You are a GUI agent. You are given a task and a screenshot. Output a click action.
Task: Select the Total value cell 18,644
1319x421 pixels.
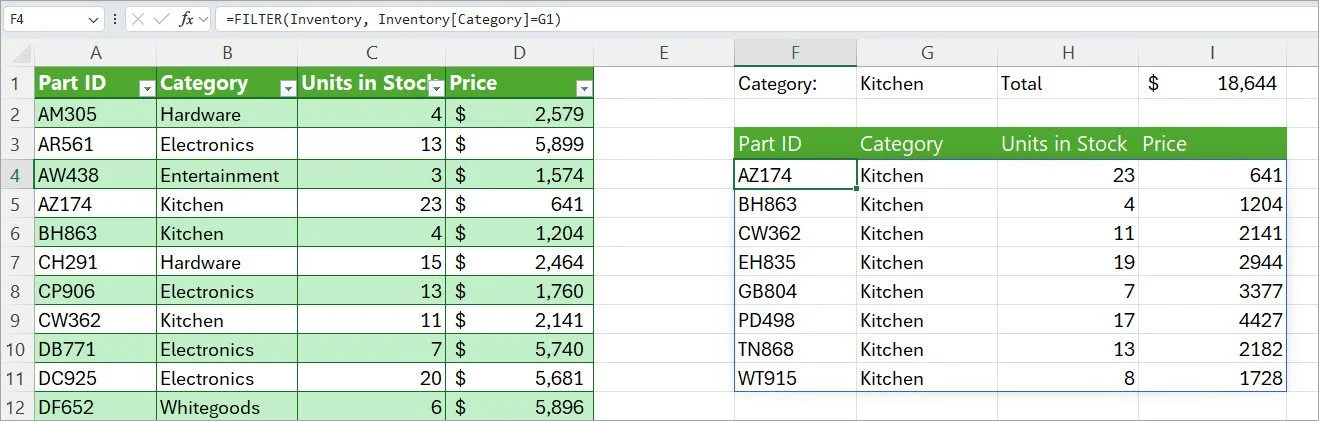click(1213, 84)
